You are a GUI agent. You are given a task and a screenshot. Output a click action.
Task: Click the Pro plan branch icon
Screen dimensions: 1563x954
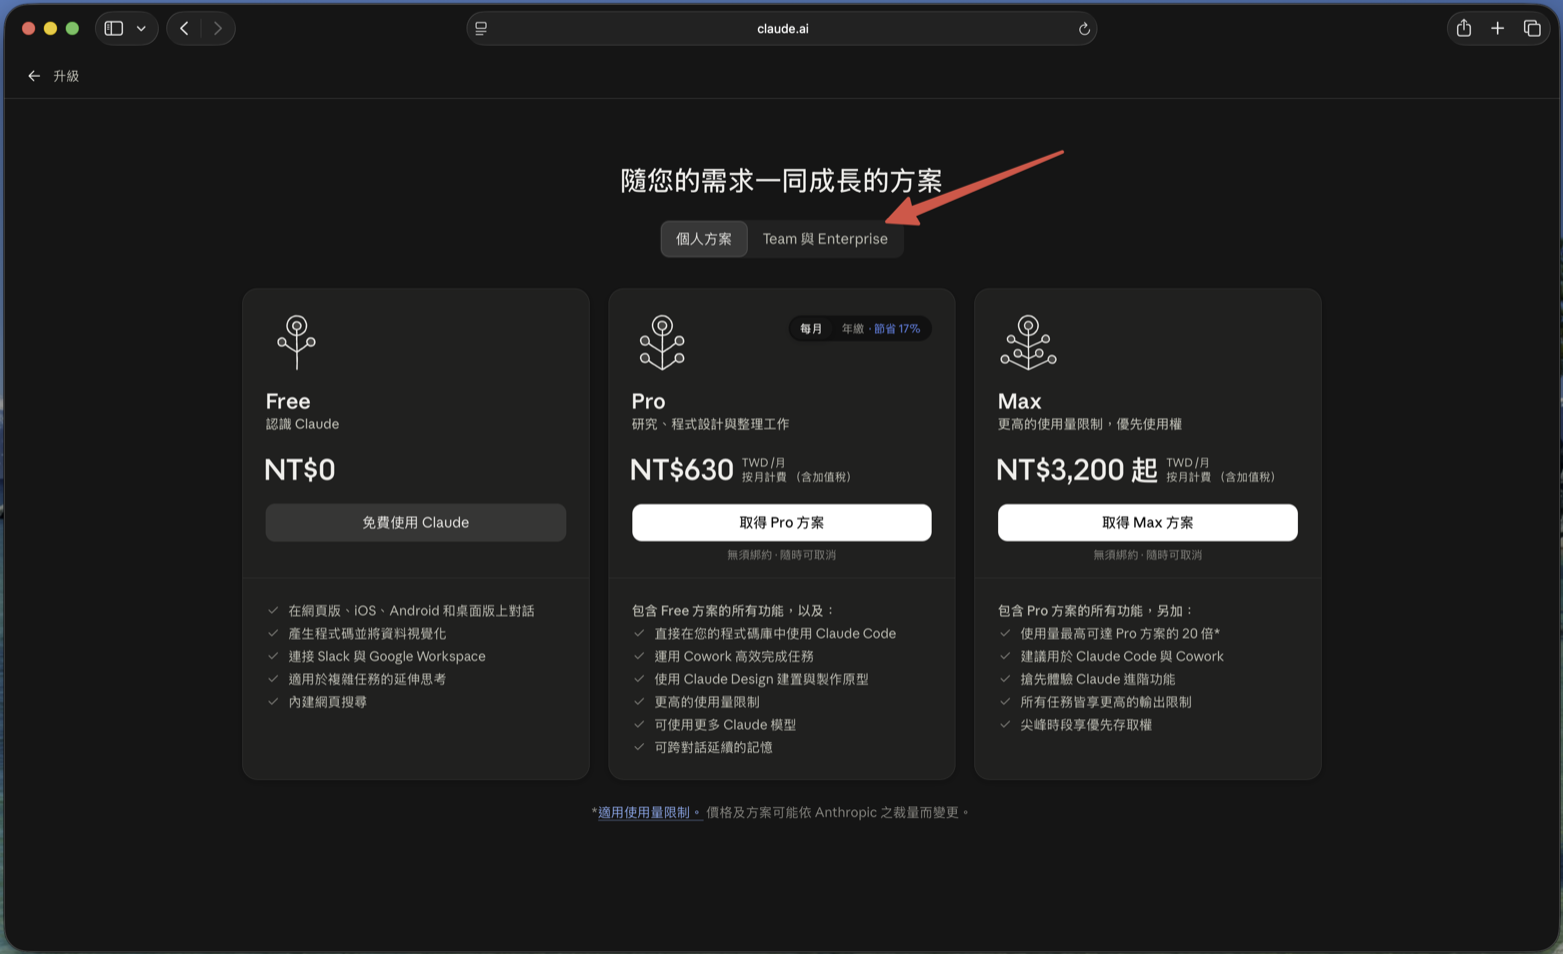tap(662, 342)
